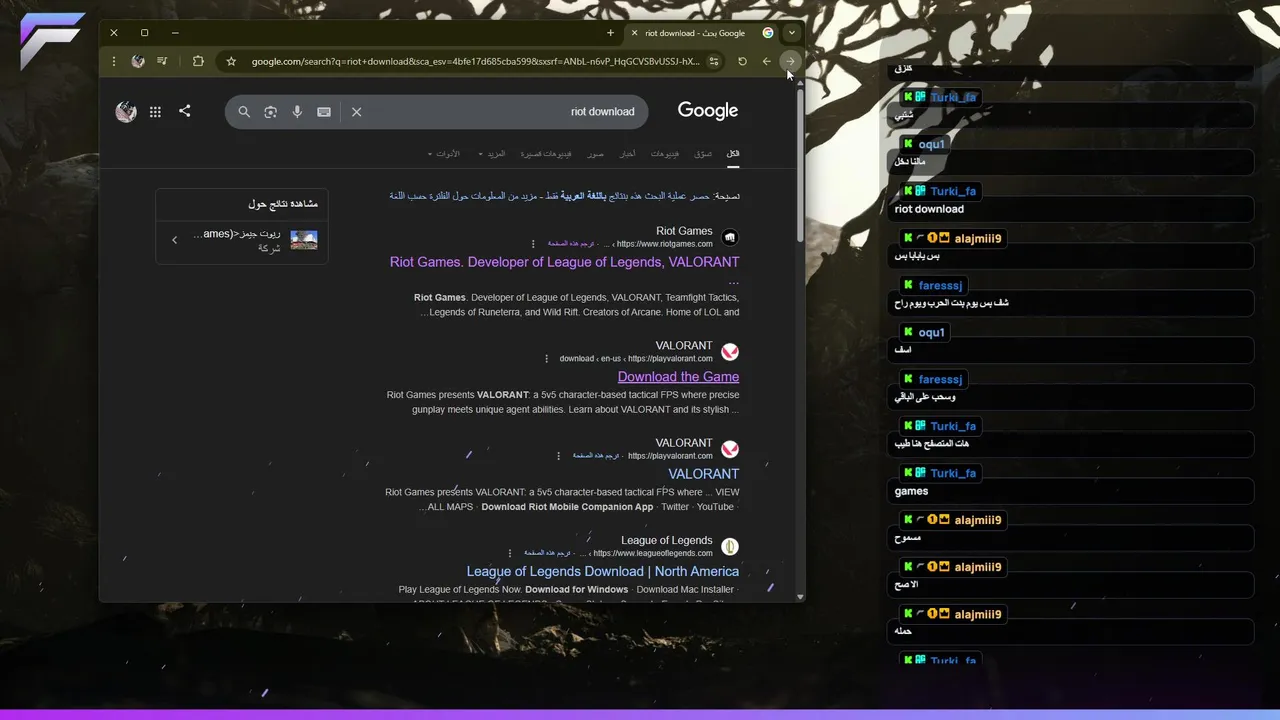Open the Riot Games. Developer of League of Legends link
The width and height of the screenshot is (1280, 720).
tap(565, 262)
